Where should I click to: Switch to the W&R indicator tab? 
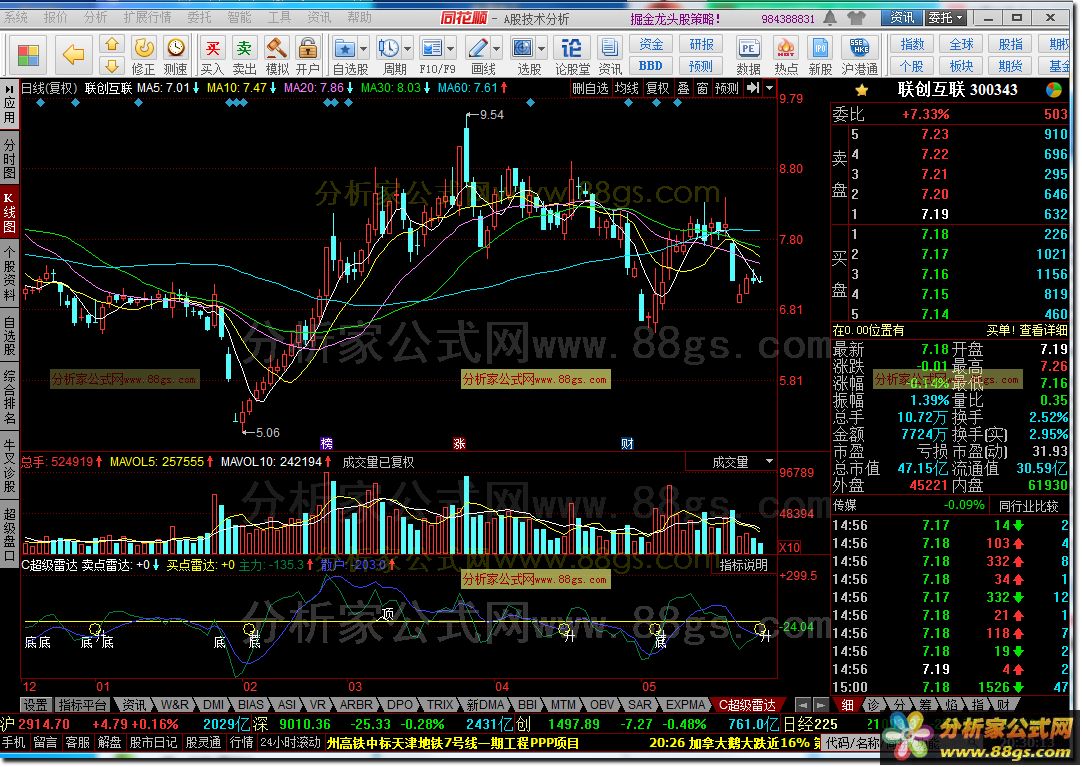[x=174, y=705]
